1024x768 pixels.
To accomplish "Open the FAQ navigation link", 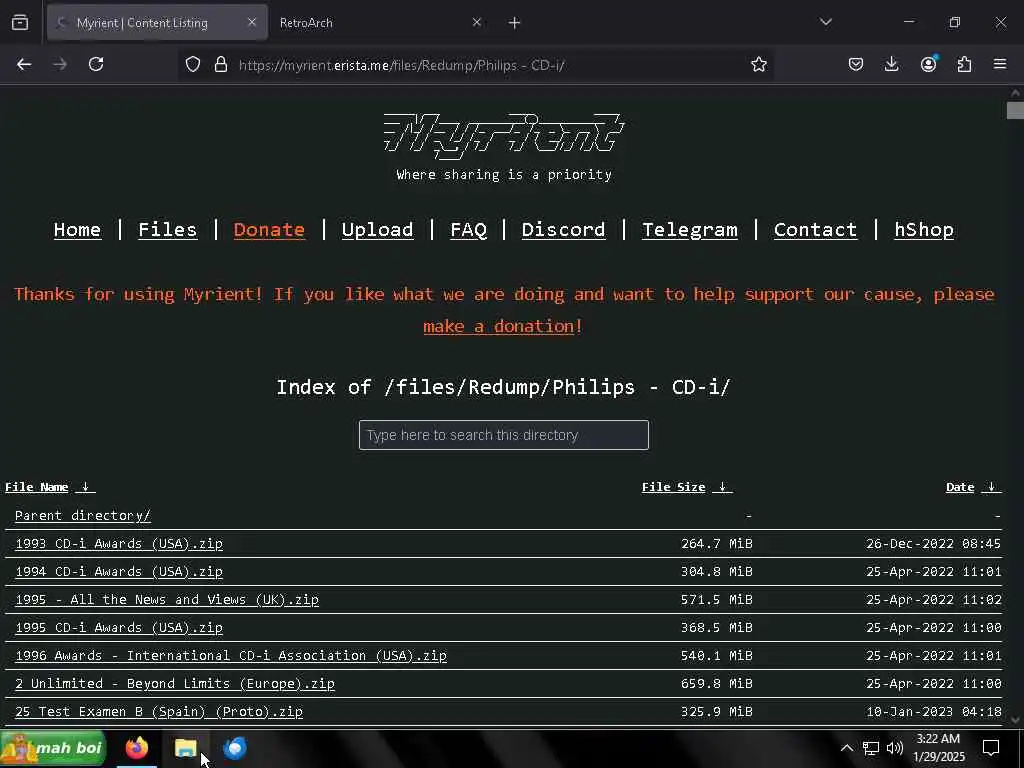I will [468, 230].
